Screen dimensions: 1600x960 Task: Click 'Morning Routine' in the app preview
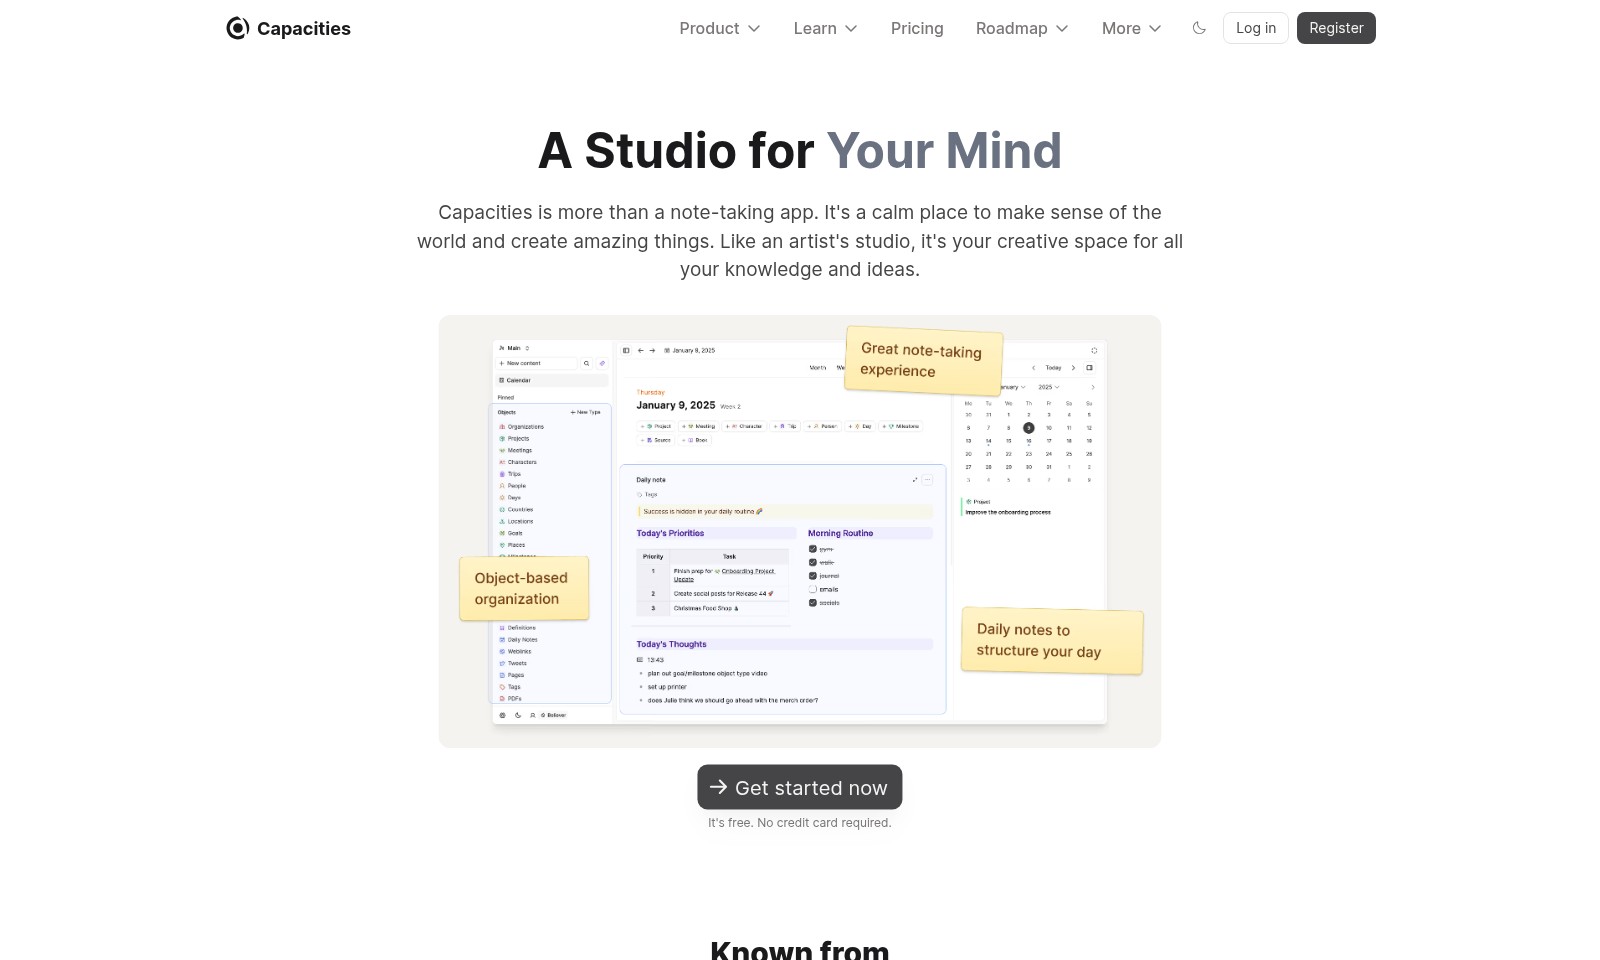click(840, 533)
